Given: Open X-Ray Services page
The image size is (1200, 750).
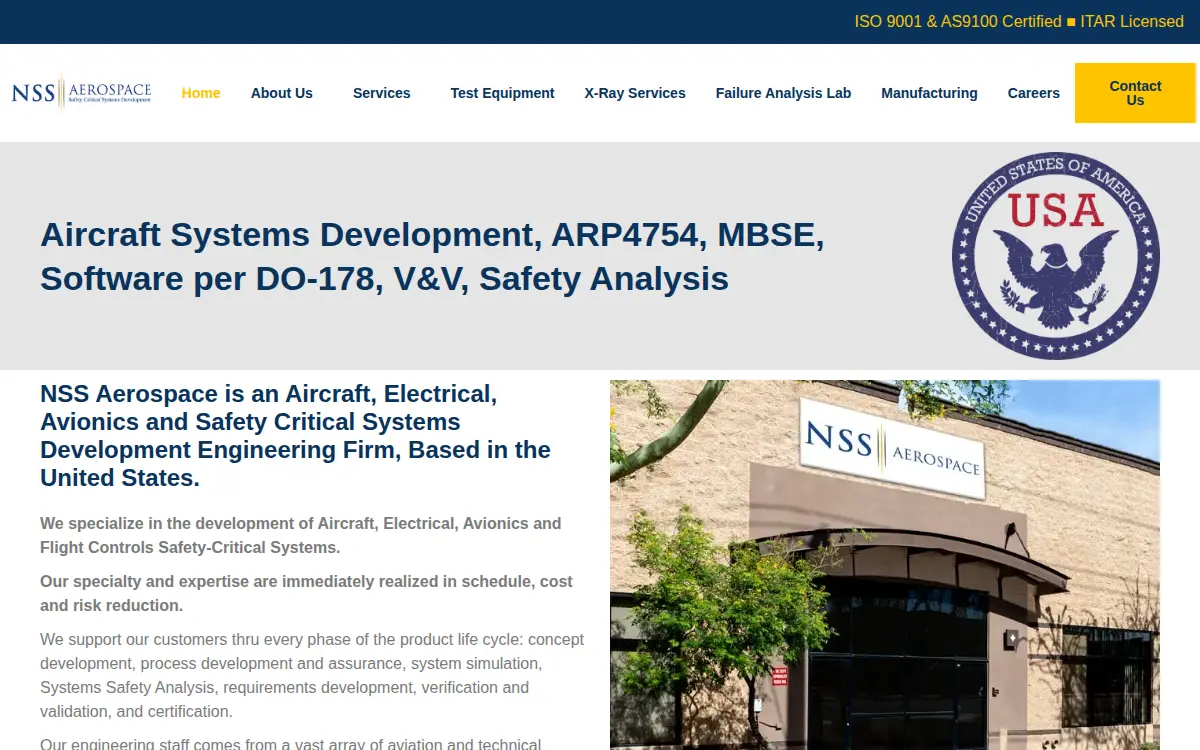Looking at the screenshot, I should click(635, 93).
